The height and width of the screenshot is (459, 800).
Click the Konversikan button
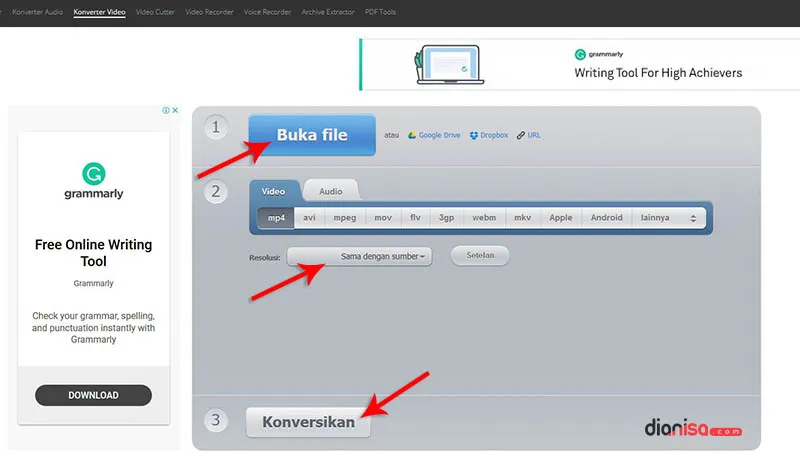click(308, 422)
